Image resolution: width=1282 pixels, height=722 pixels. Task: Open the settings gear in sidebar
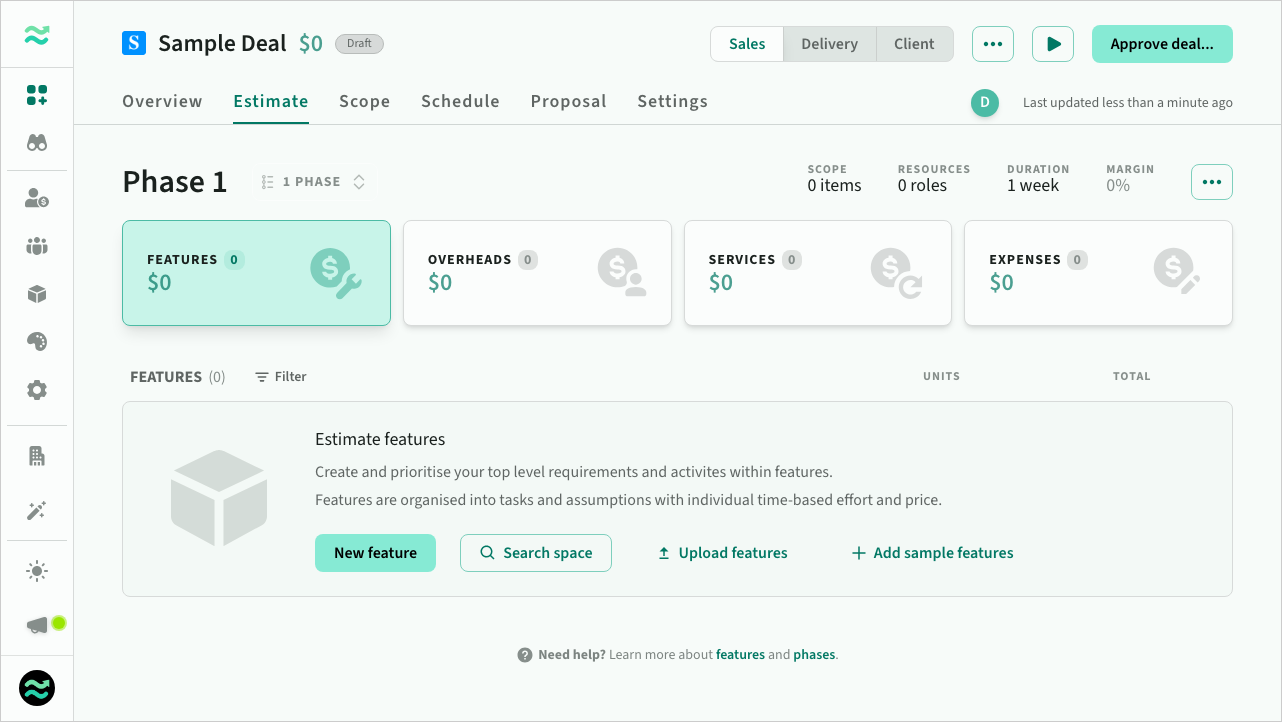click(x=37, y=390)
